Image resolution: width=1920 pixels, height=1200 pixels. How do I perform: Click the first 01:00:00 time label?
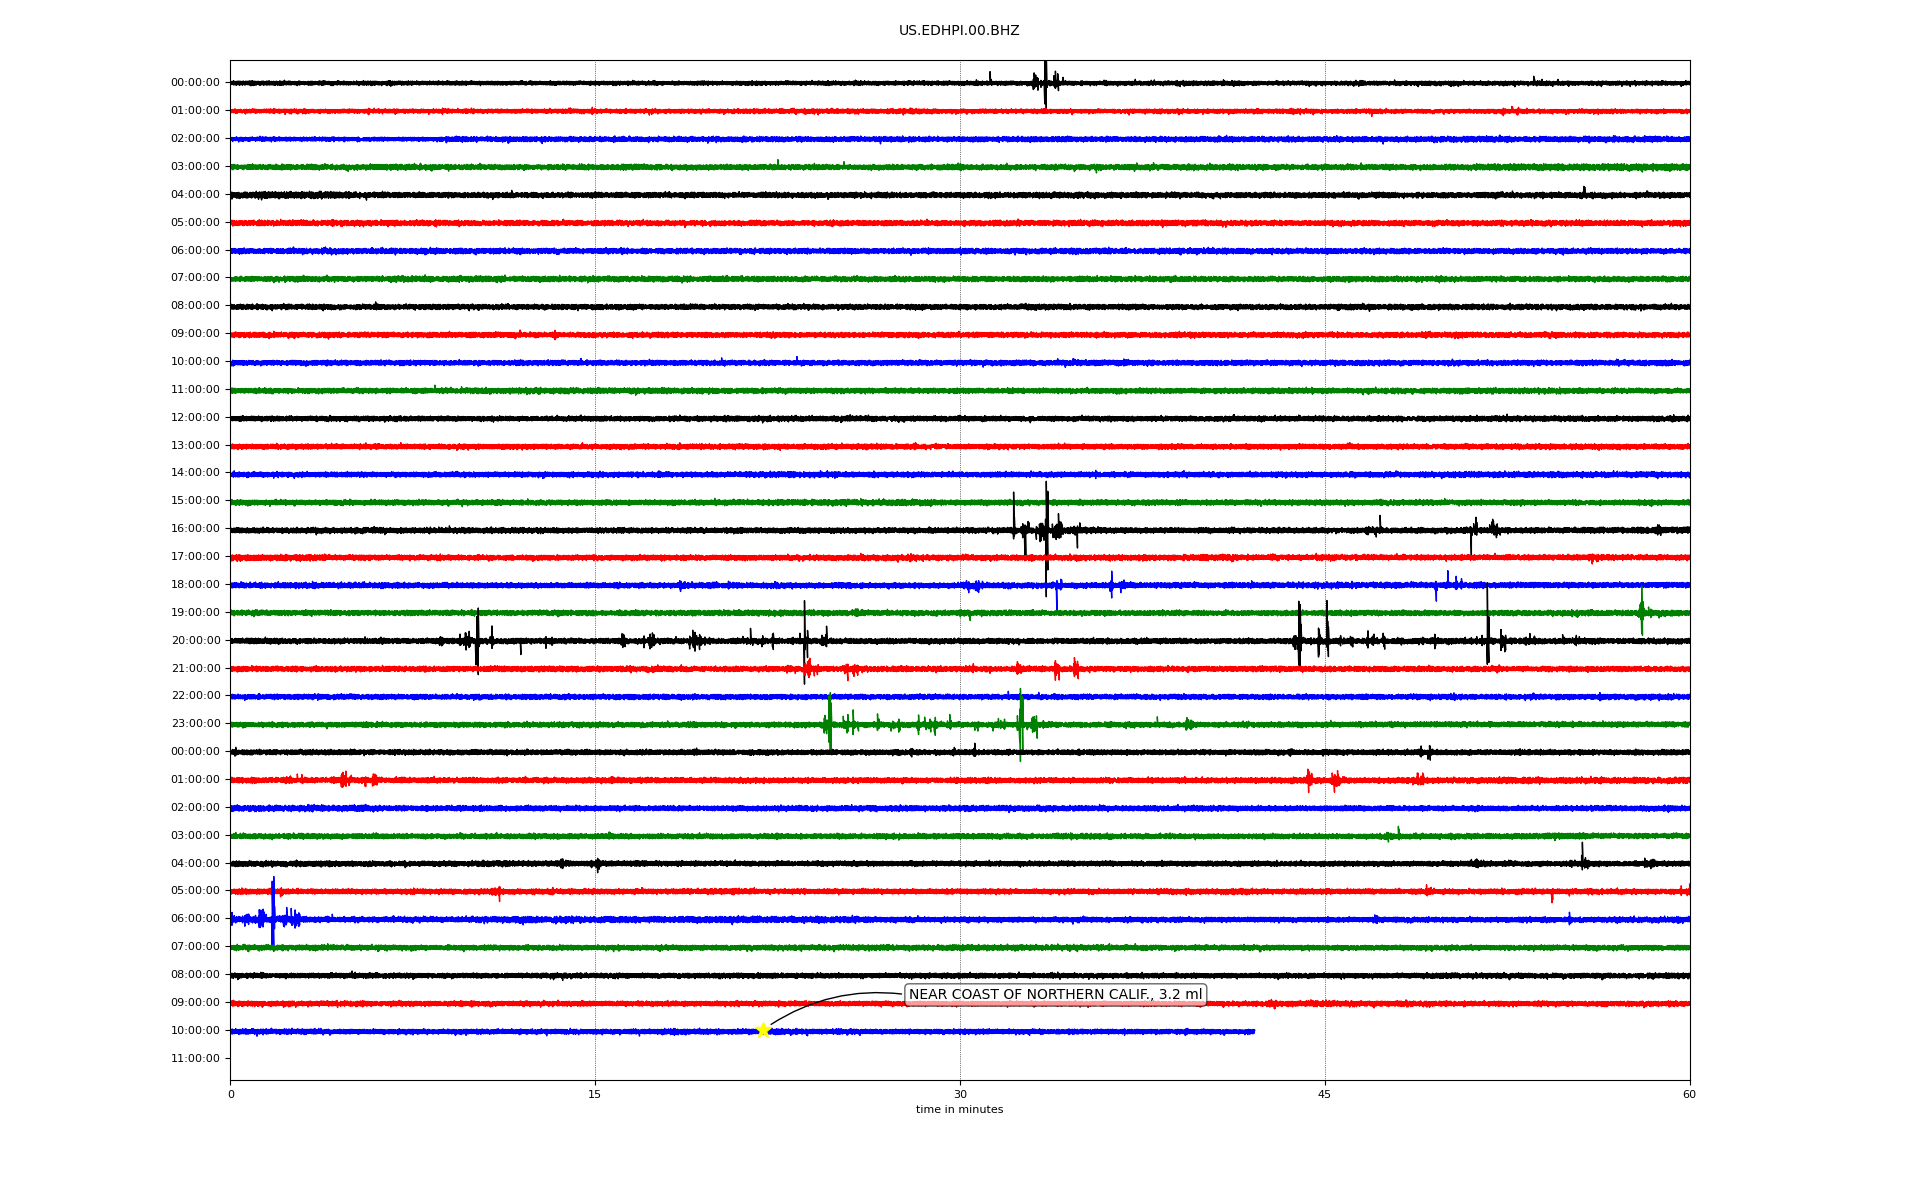click(195, 110)
